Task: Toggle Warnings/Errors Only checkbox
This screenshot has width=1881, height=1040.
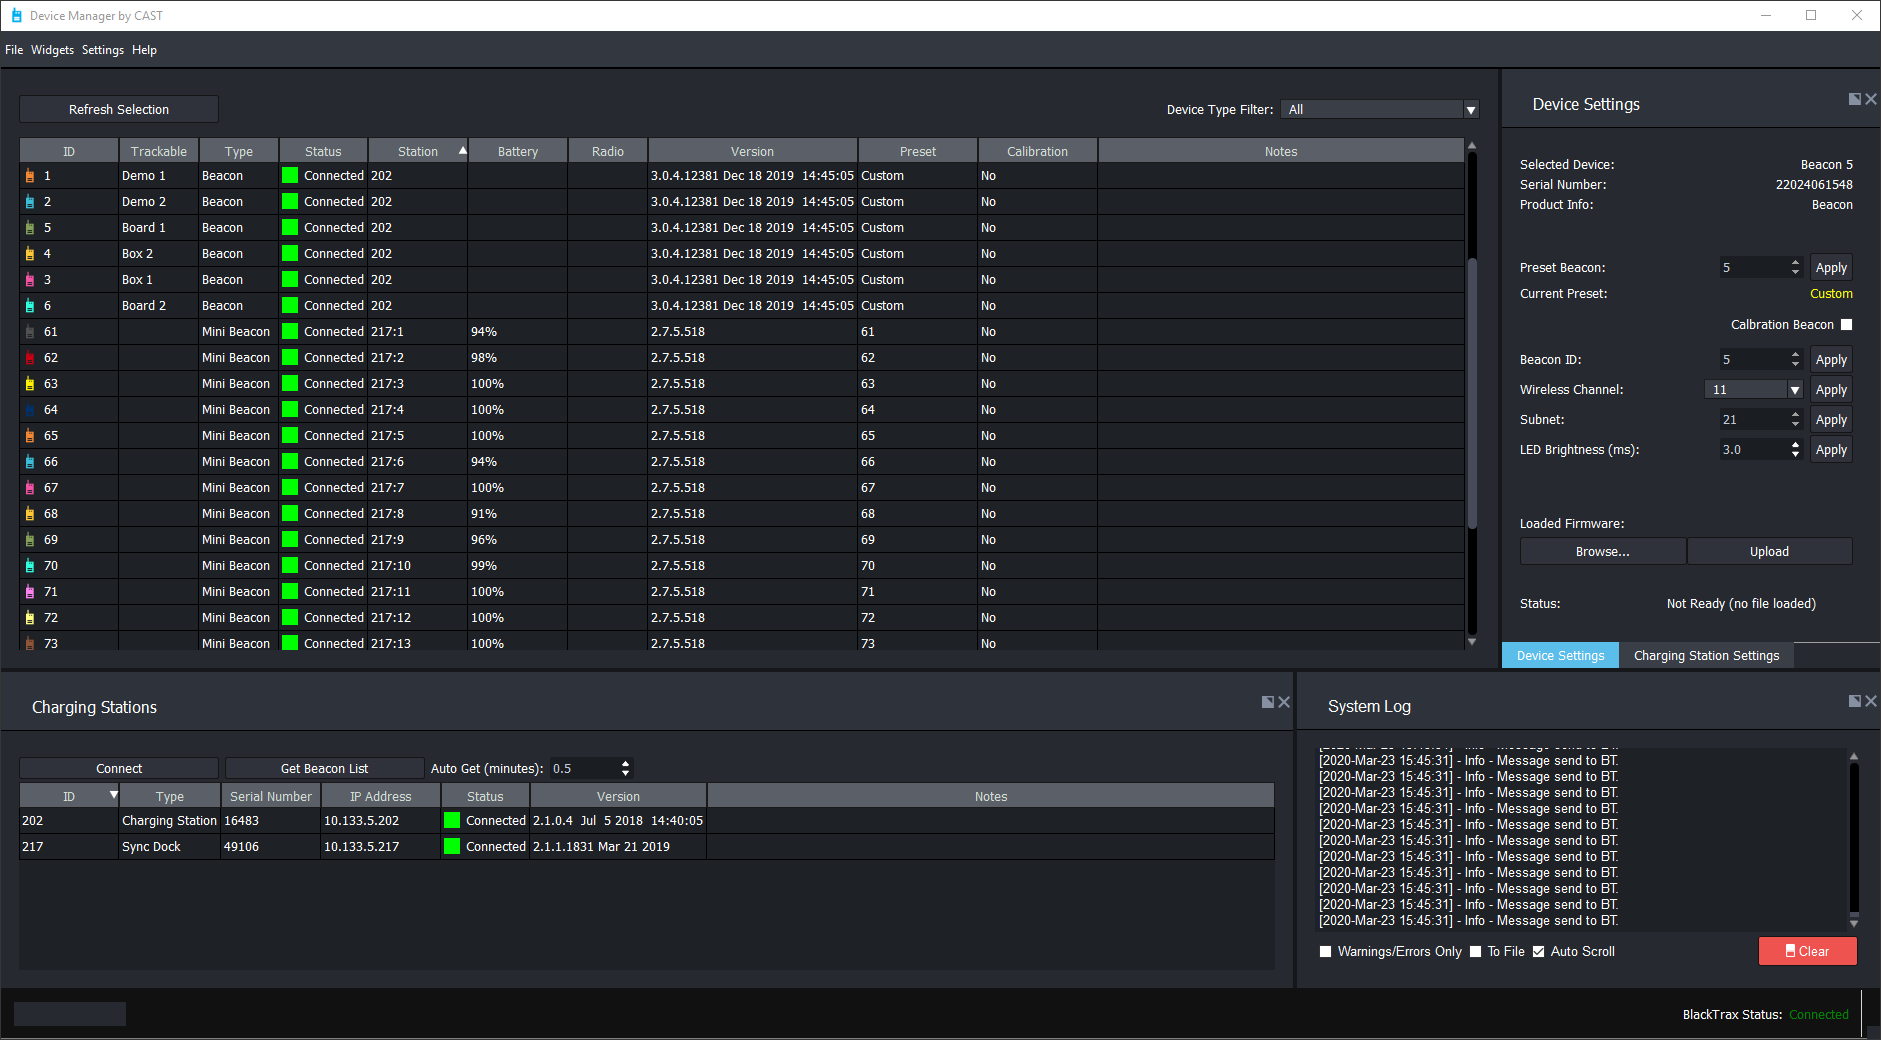Action: tap(1326, 952)
